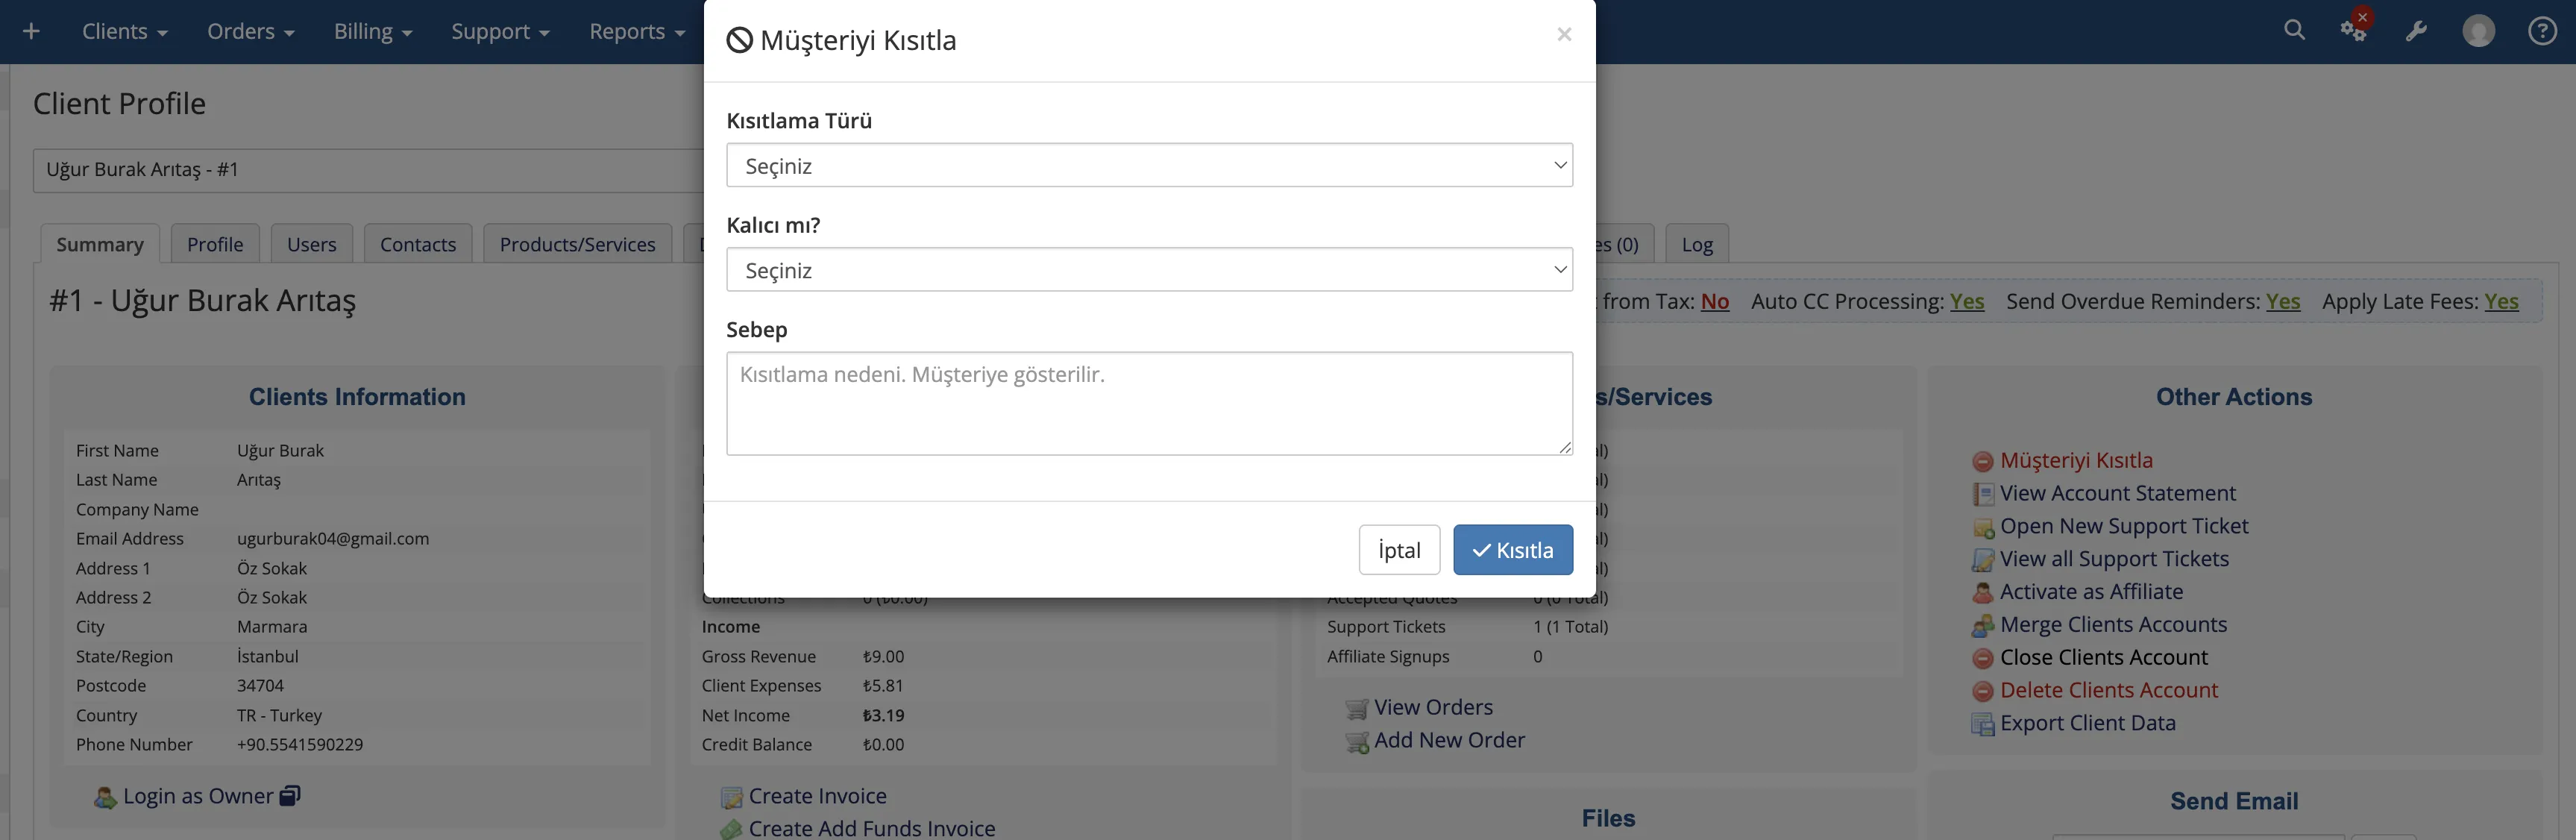Click the Close Clients Account red icon

point(1982,659)
